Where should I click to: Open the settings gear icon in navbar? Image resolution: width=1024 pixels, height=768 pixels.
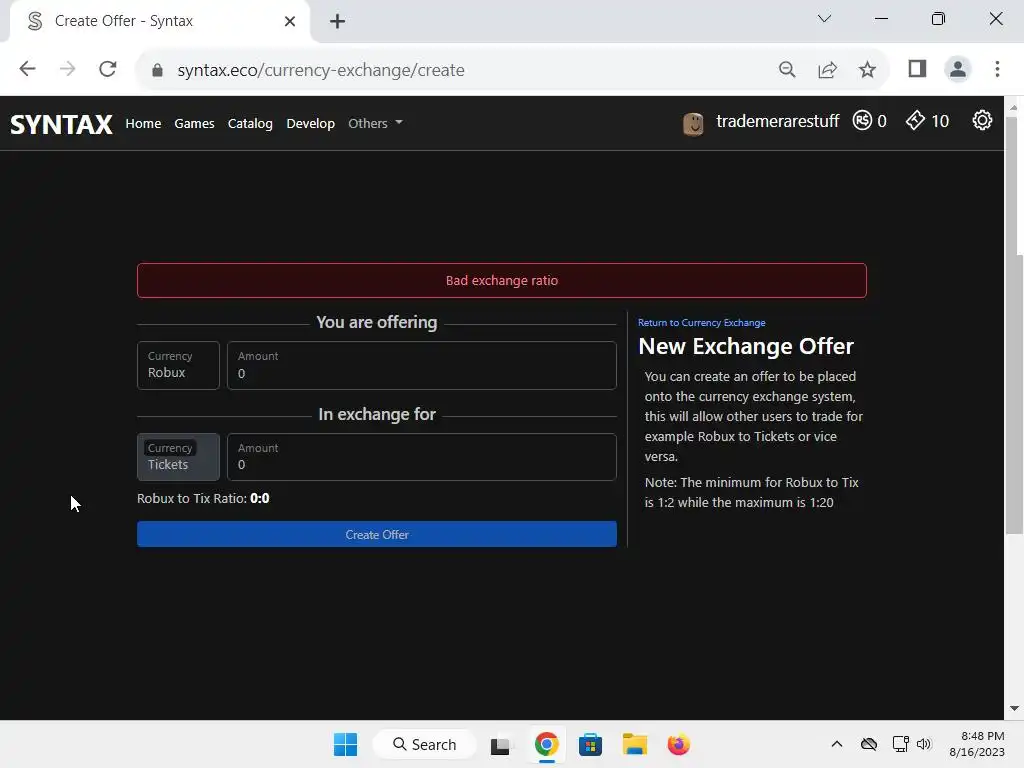(x=982, y=121)
